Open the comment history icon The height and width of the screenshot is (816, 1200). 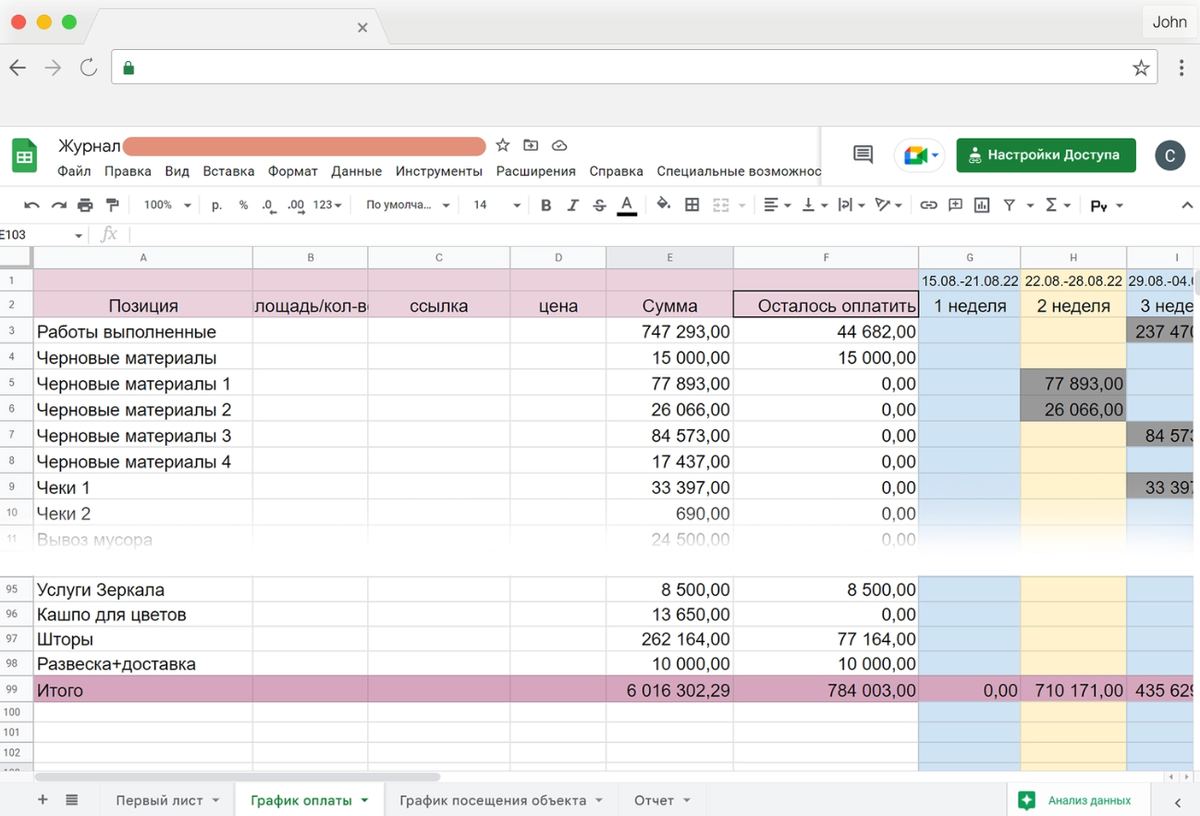[863, 155]
